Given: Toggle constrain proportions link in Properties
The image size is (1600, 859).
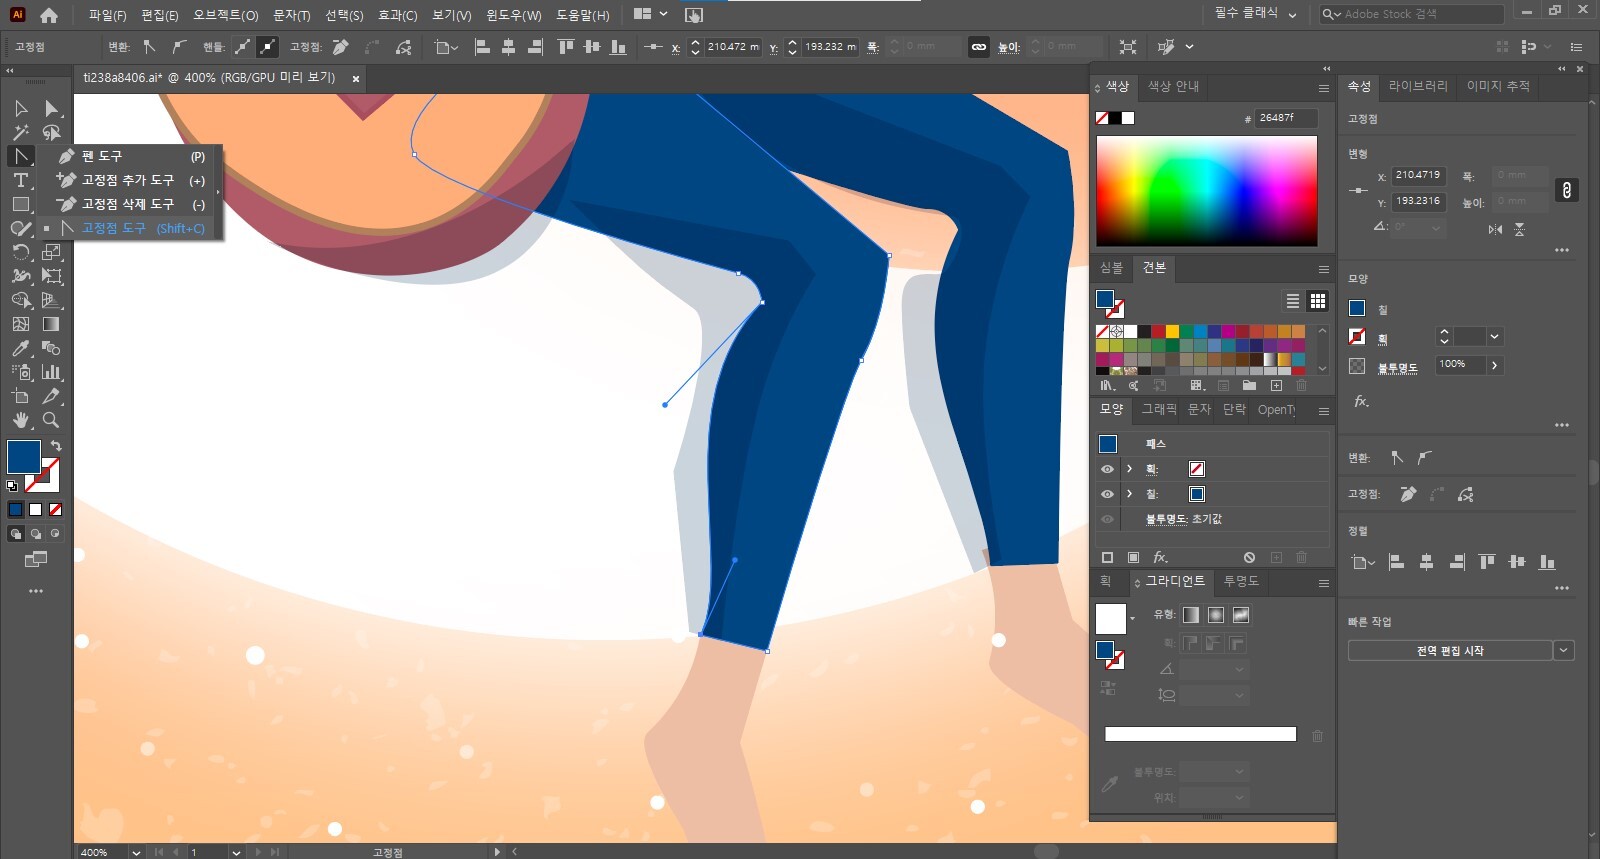Looking at the screenshot, I should point(1566,190).
